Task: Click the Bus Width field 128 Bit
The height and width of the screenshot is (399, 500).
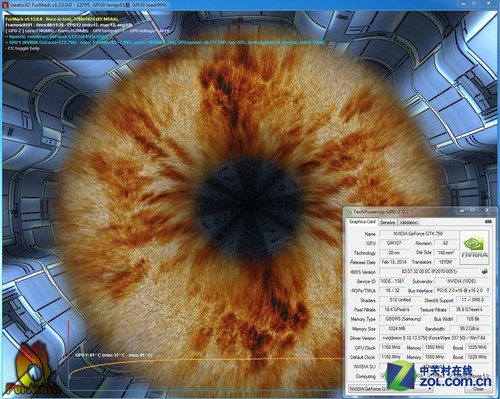Action: point(472,319)
